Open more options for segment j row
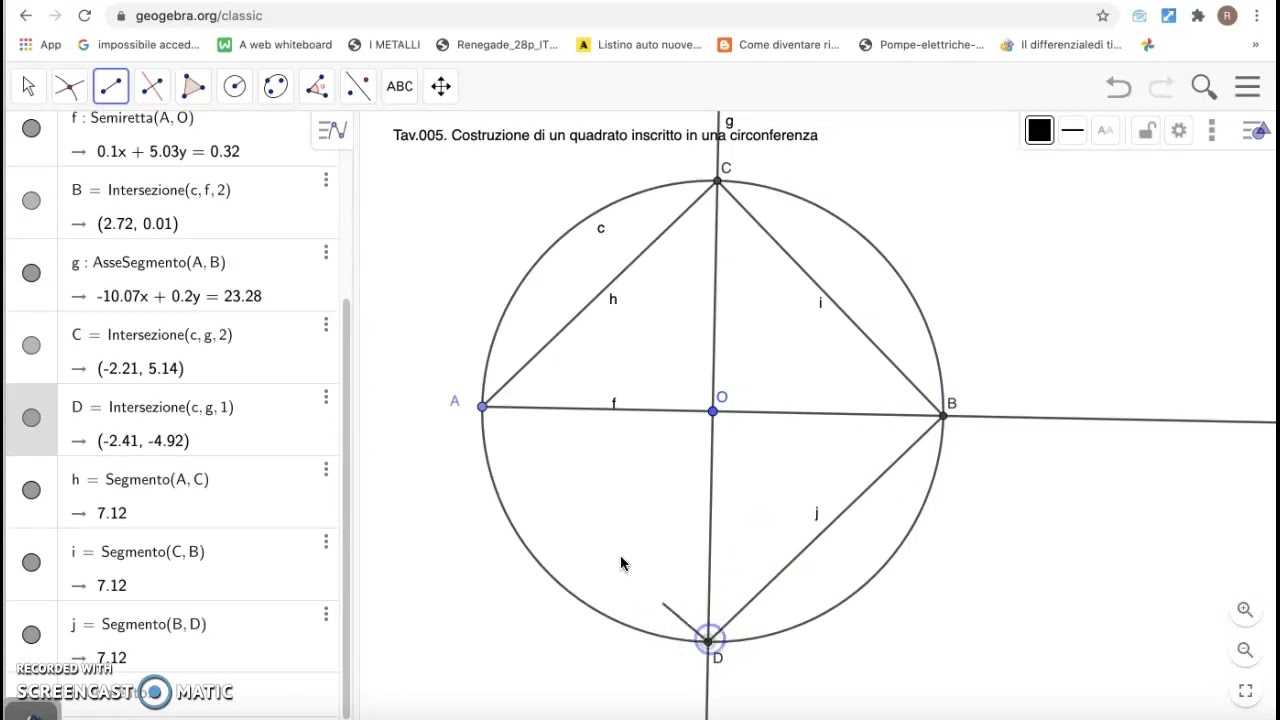 tap(325, 614)
